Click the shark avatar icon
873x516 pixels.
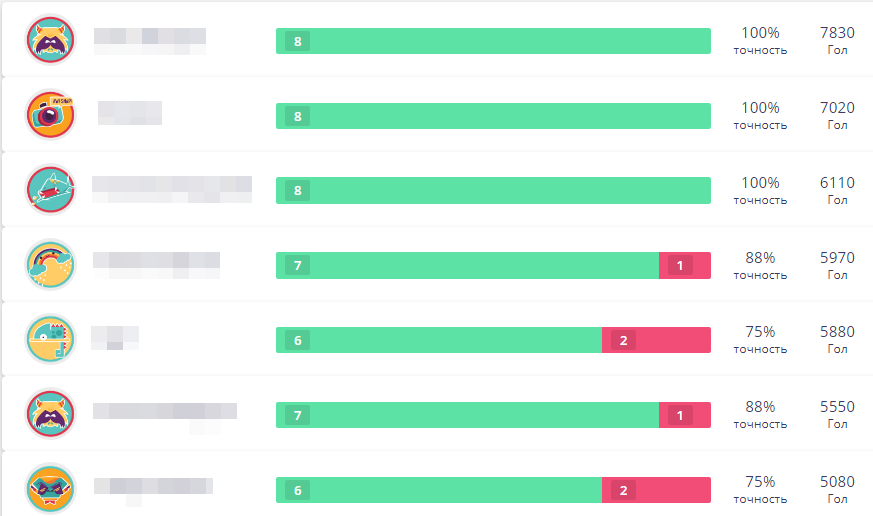[x=51, y=190]
